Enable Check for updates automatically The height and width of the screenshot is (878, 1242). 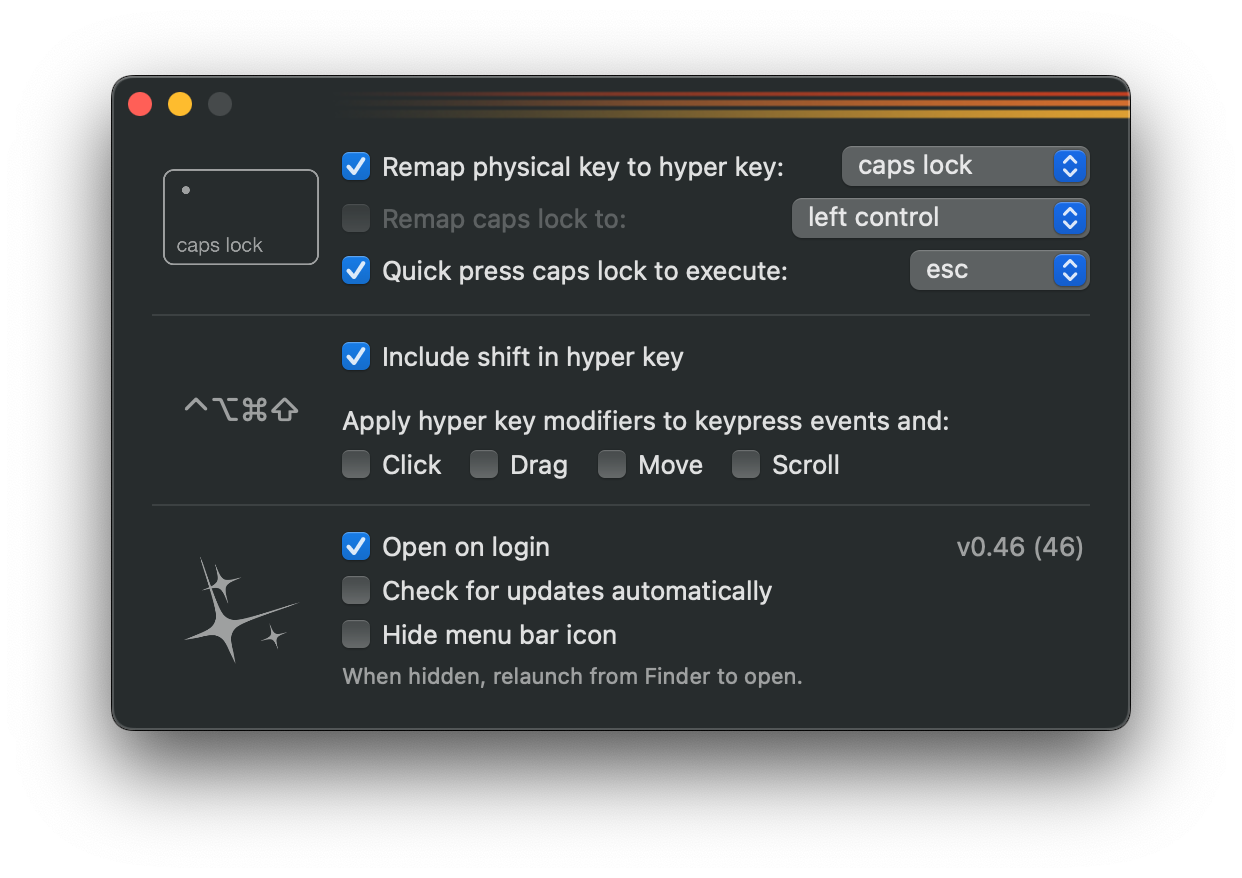(x=356, y=591)
